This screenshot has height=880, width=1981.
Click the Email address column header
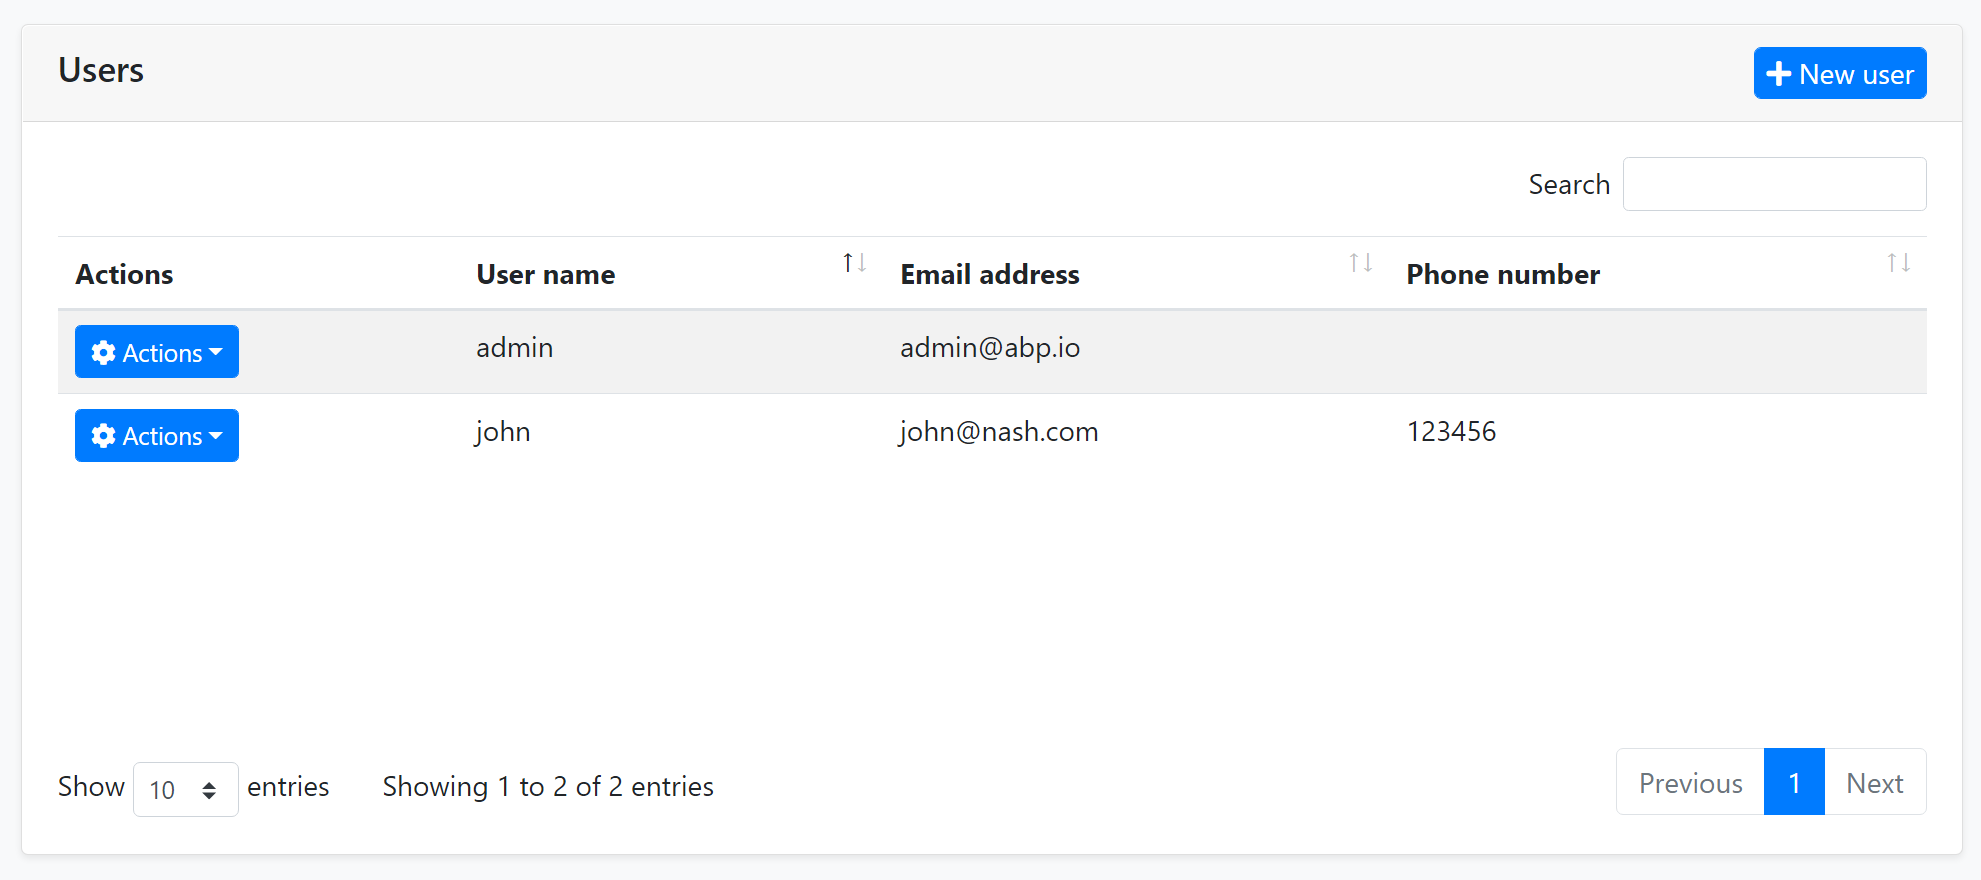tap(990, 274)
